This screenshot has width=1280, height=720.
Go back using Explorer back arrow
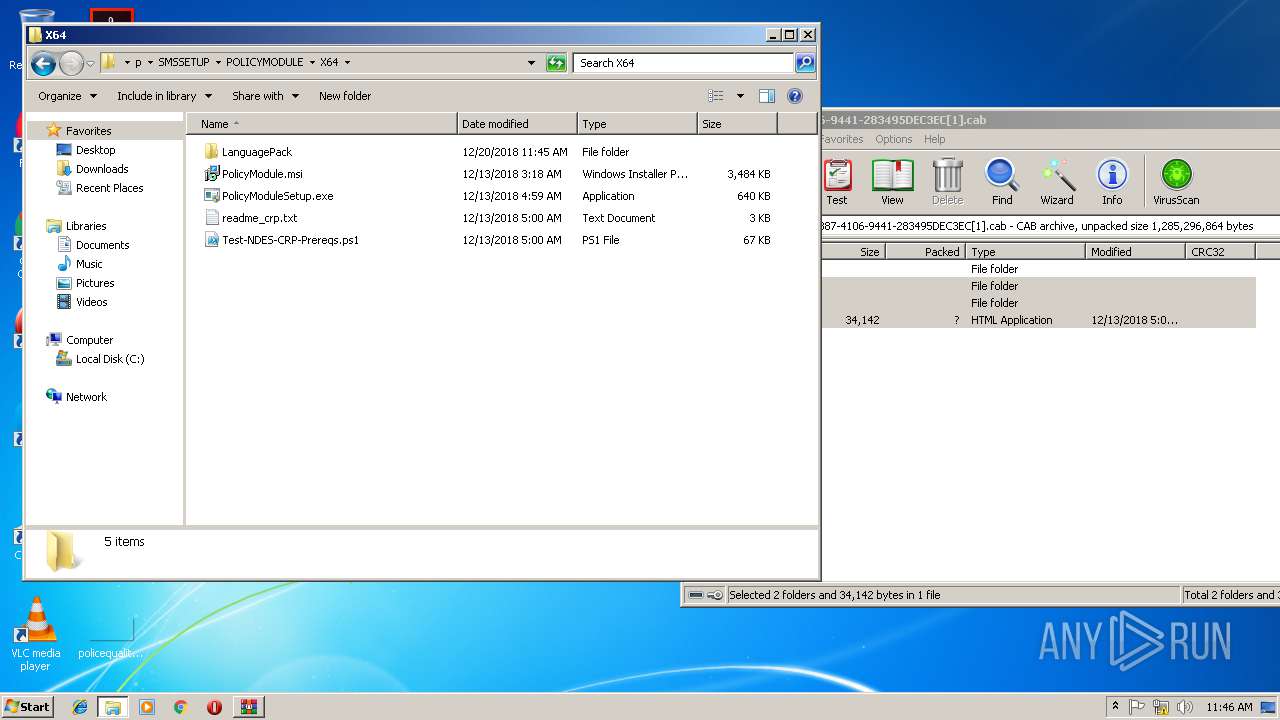pos(43,64)
